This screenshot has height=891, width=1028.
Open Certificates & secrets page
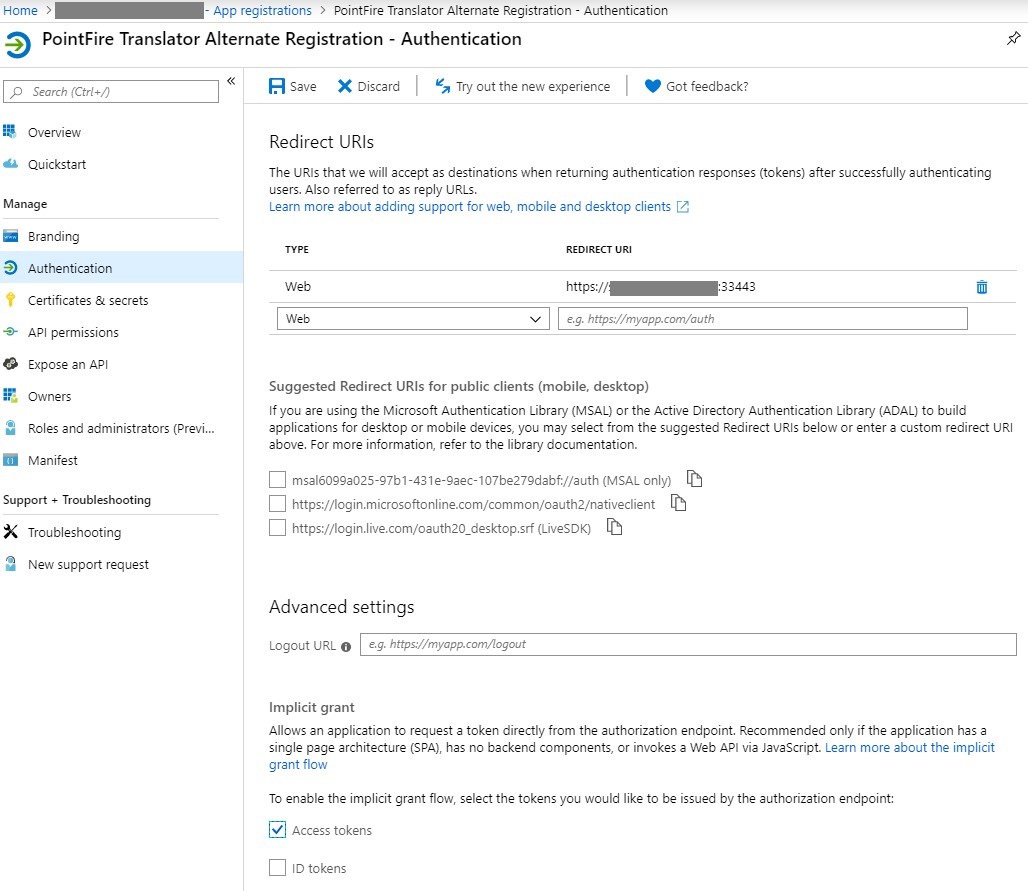88,300
